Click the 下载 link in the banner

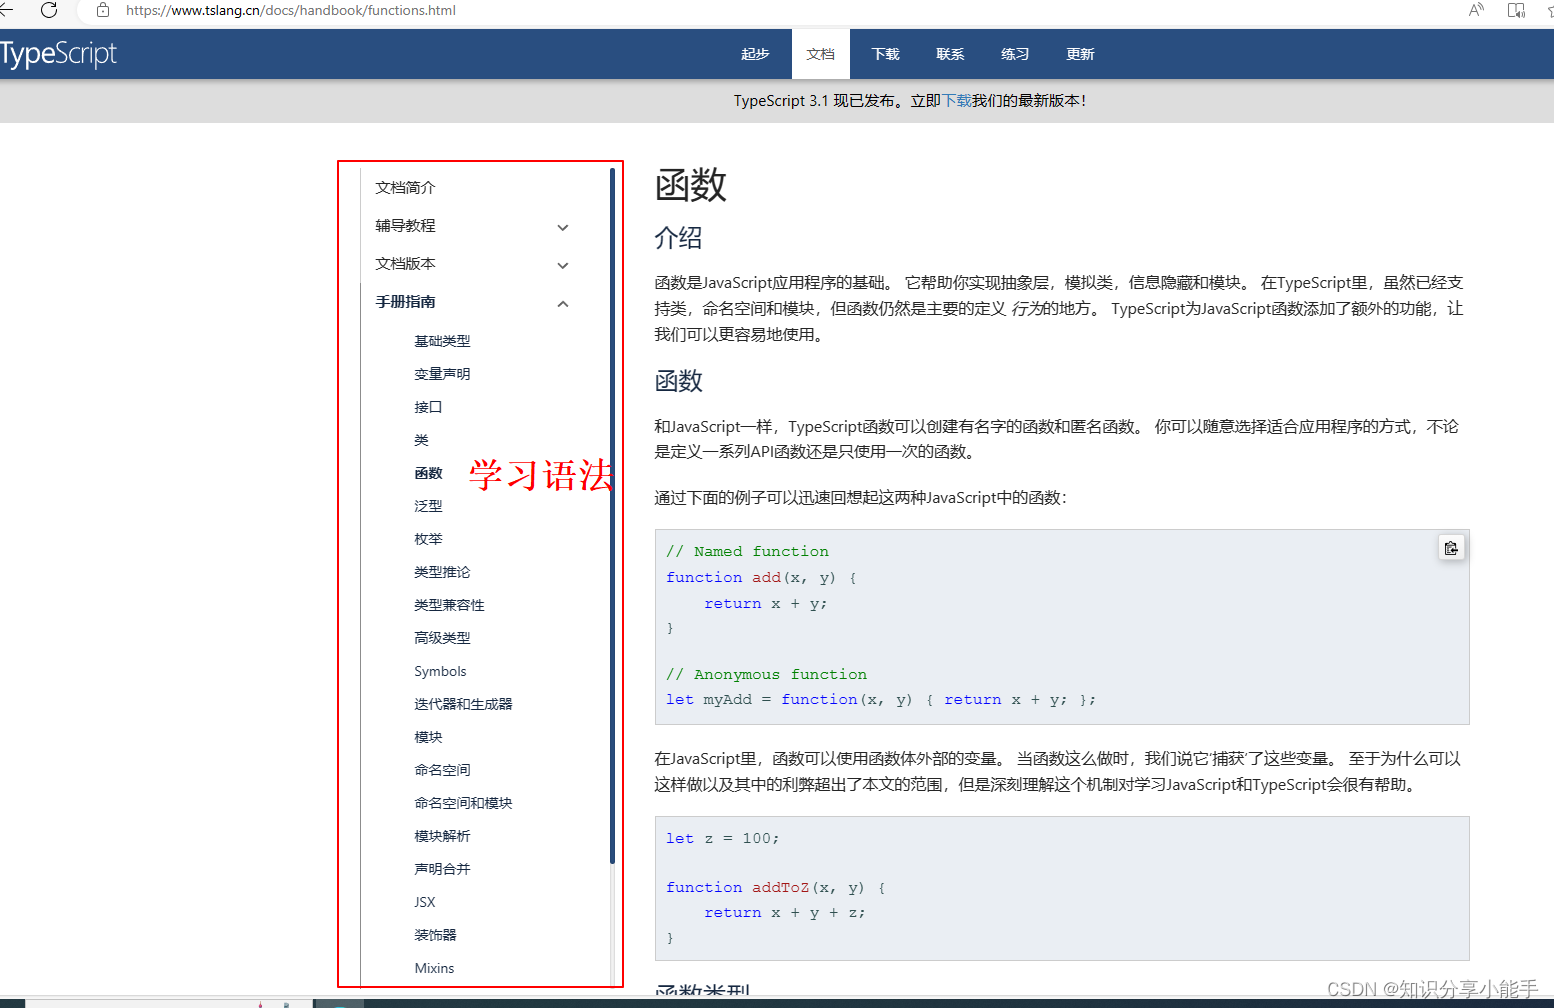(957, 101)
